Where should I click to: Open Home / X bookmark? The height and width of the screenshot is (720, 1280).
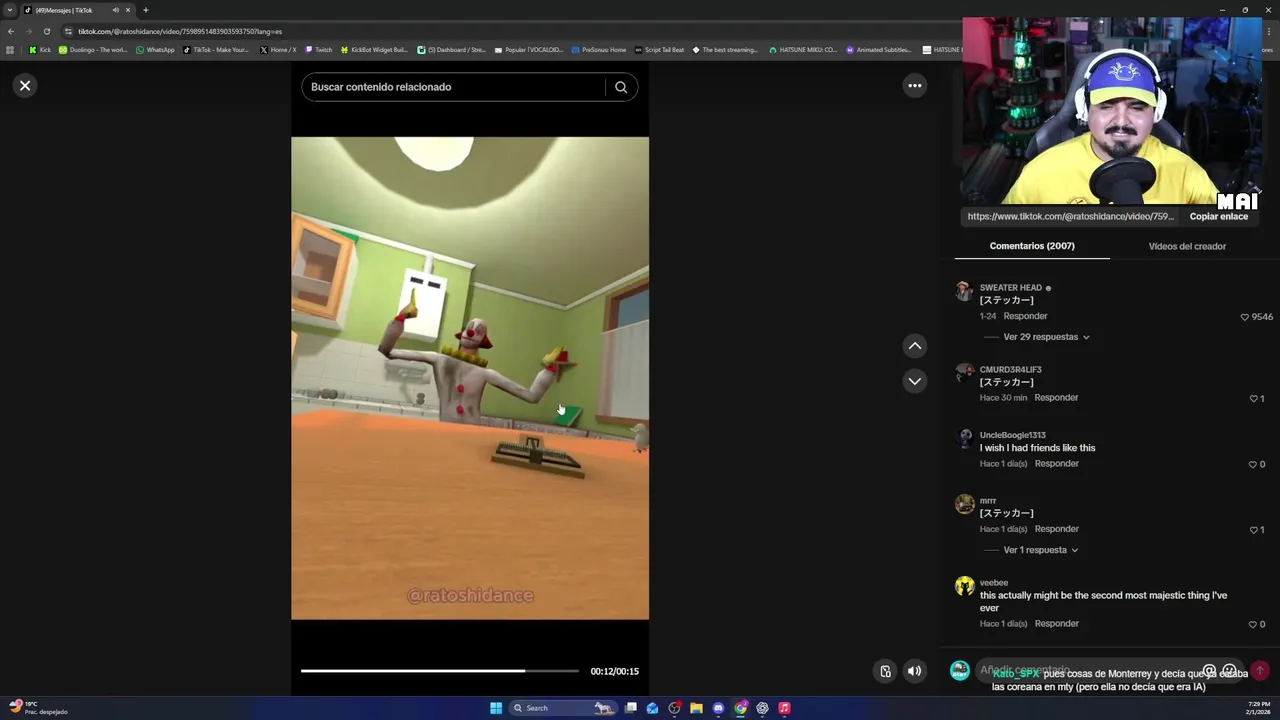(x=278, y=50)
